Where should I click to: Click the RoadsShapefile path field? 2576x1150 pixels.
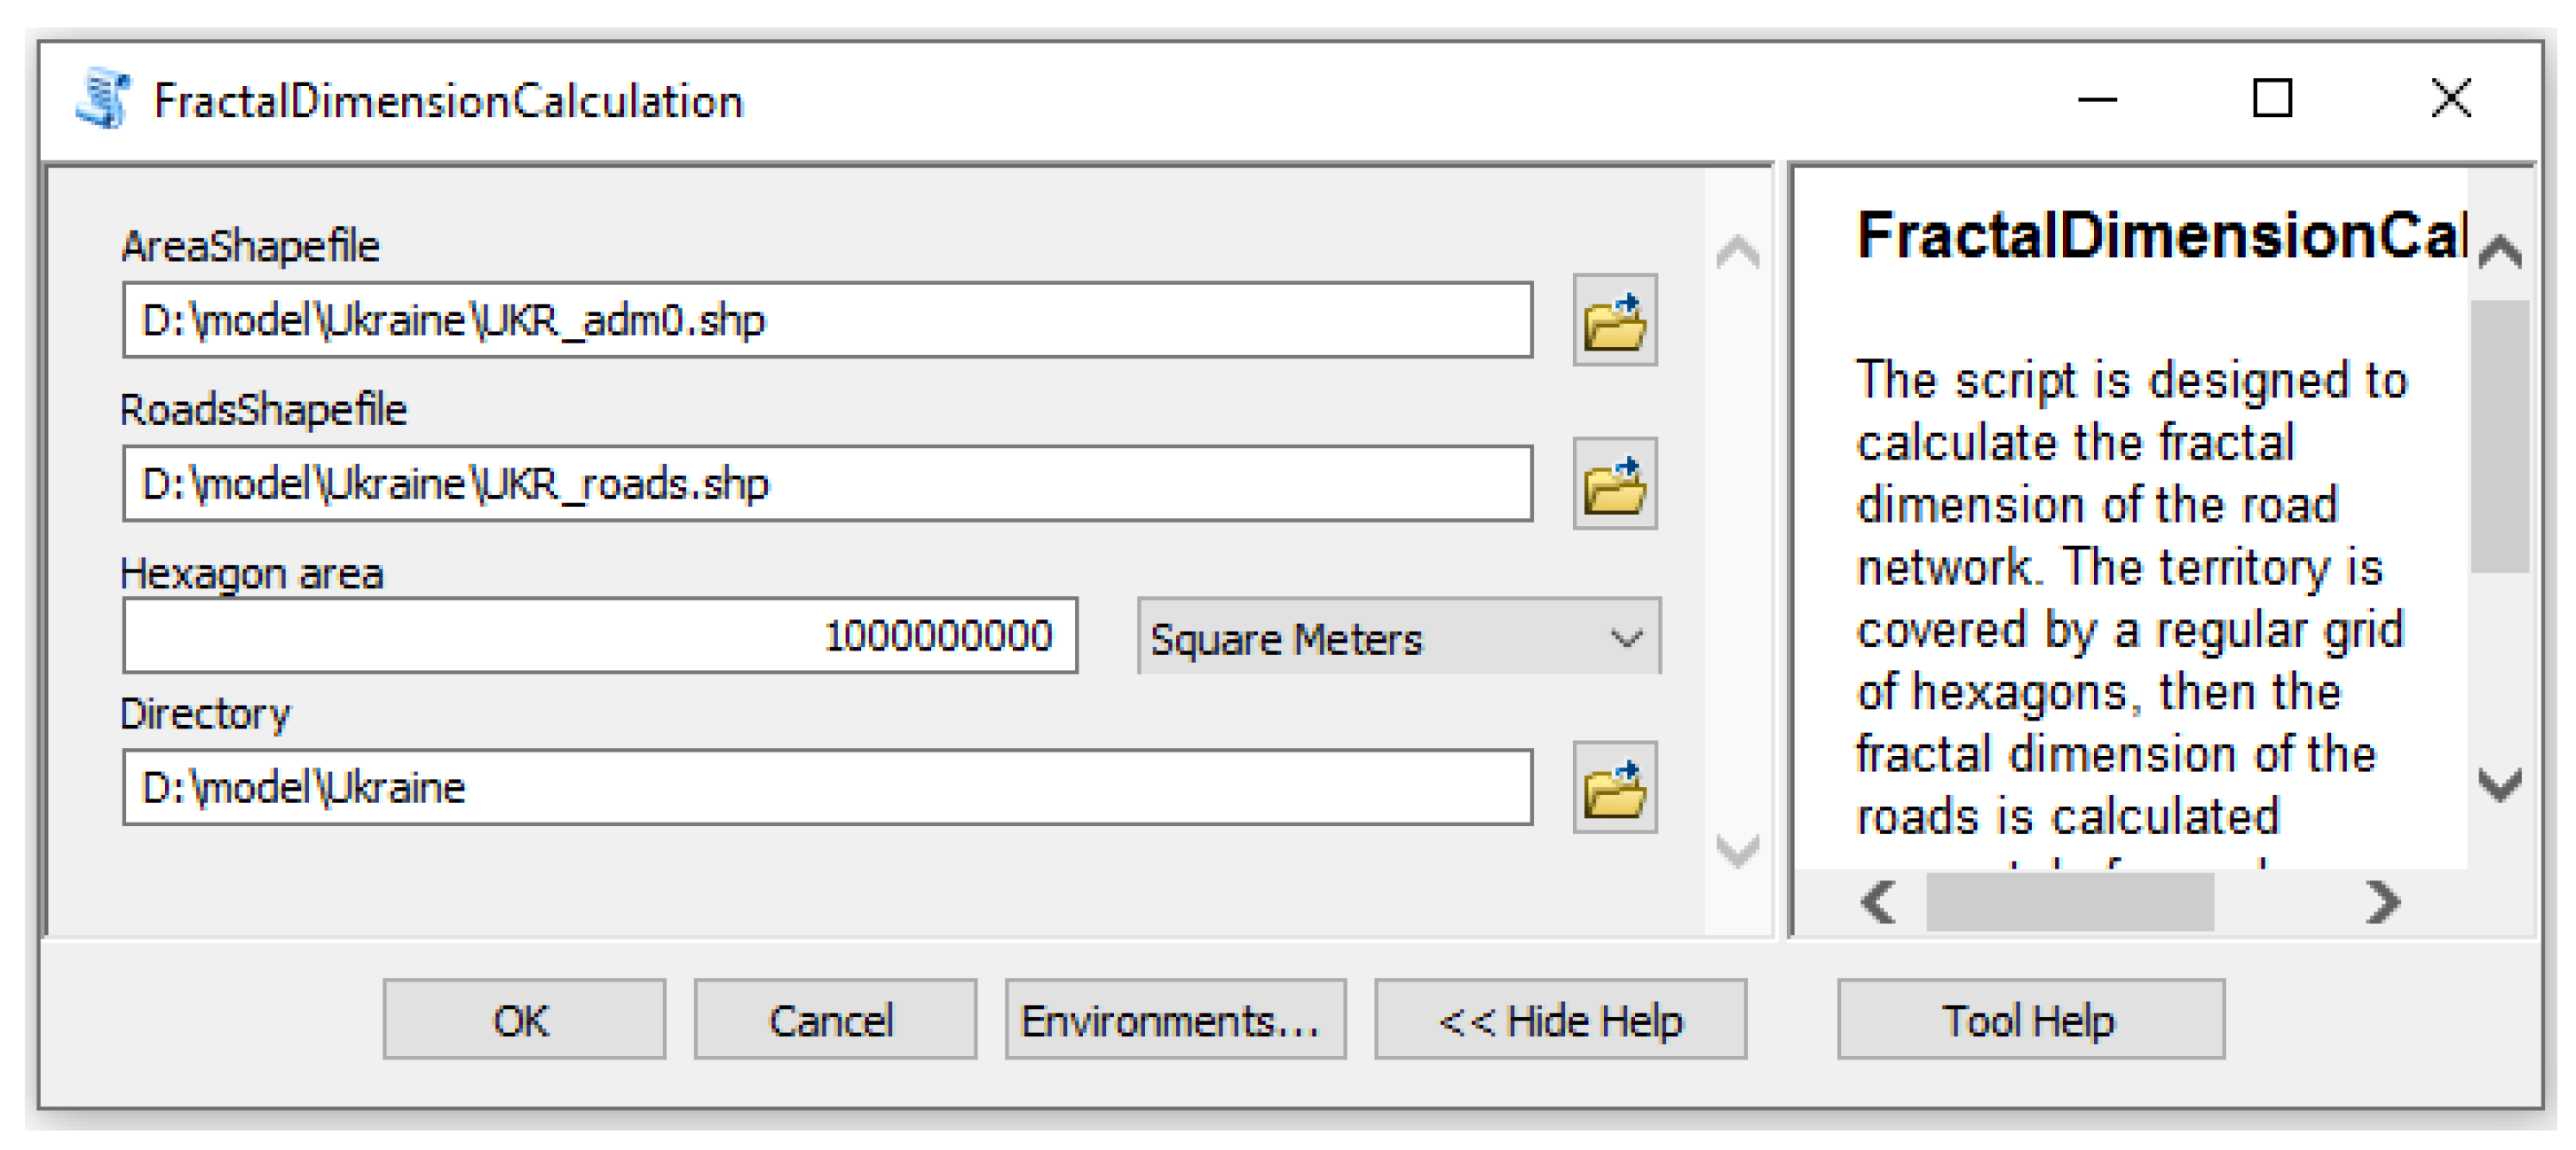tap(826, 484)
